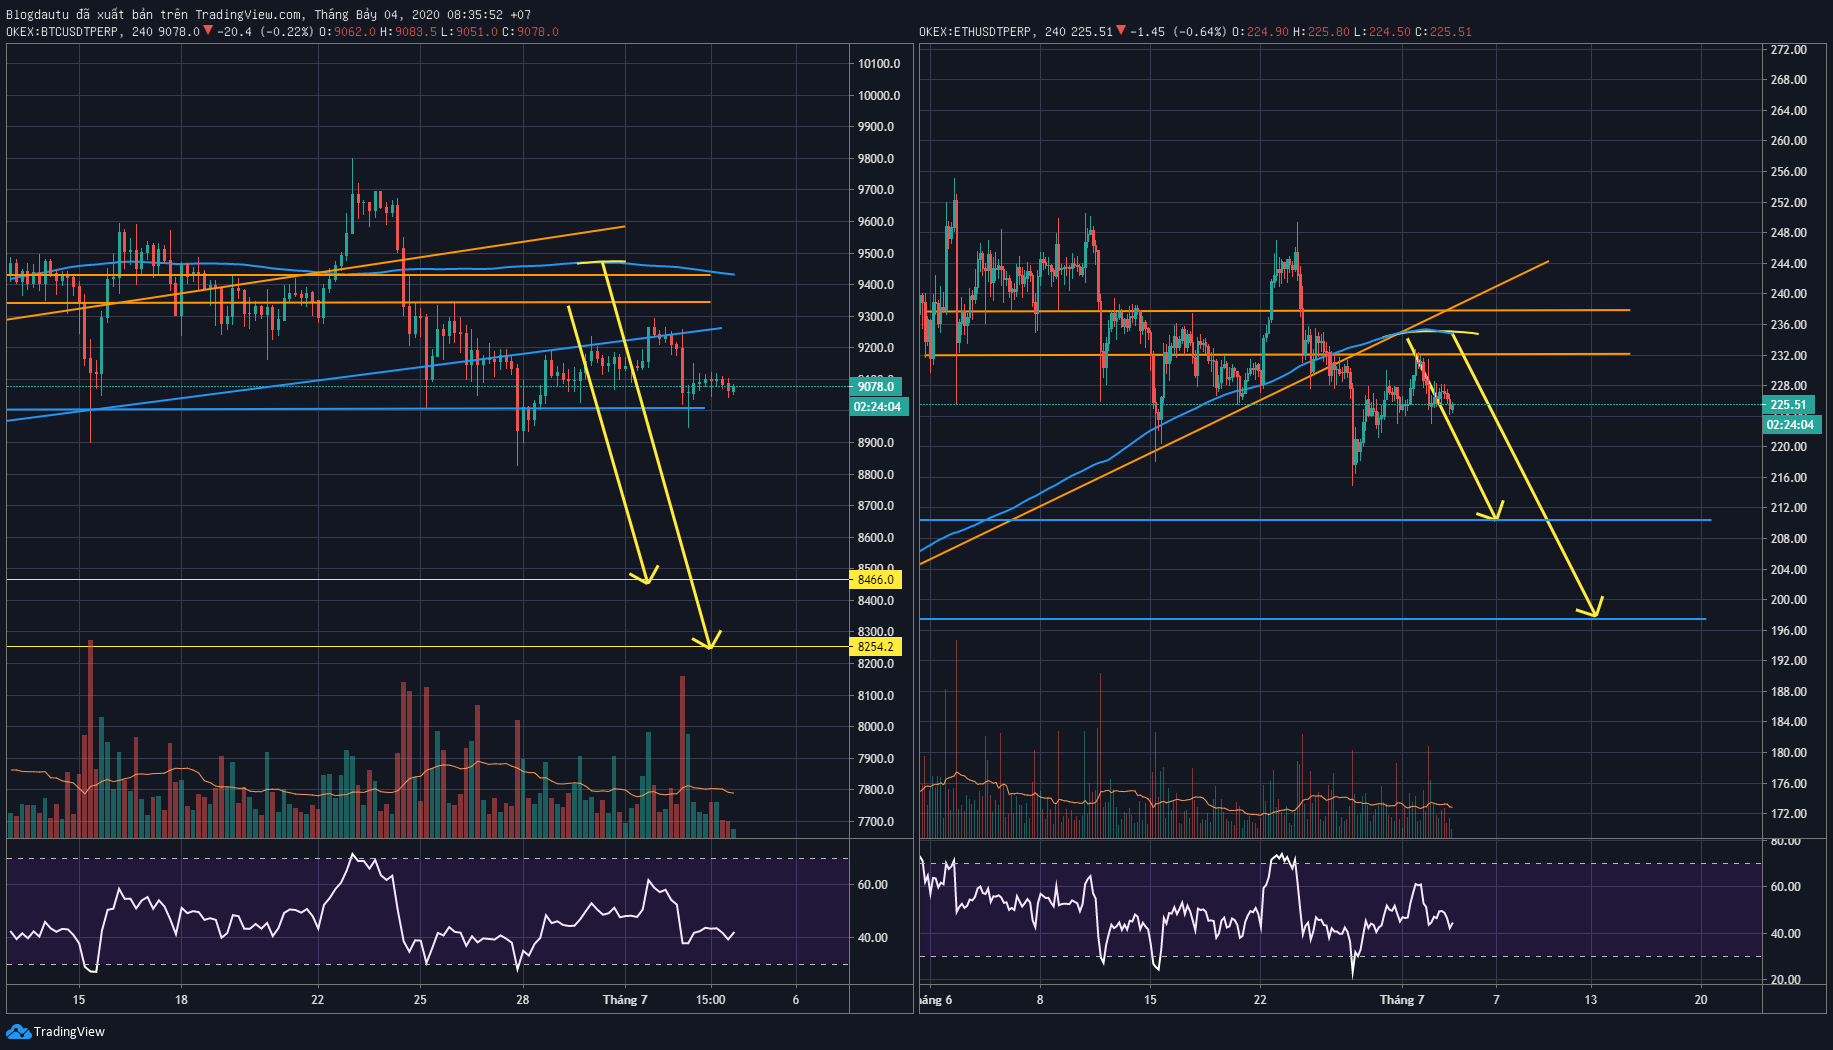
Task: Click the 15:00 time label on BTC chart
Action: pyautogui.click(x=711, y=1000)
